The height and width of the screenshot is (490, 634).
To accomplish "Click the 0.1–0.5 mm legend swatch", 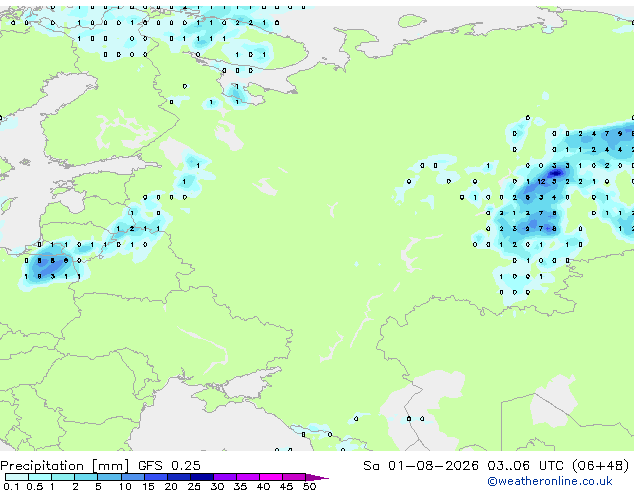I will coord(17,477).
